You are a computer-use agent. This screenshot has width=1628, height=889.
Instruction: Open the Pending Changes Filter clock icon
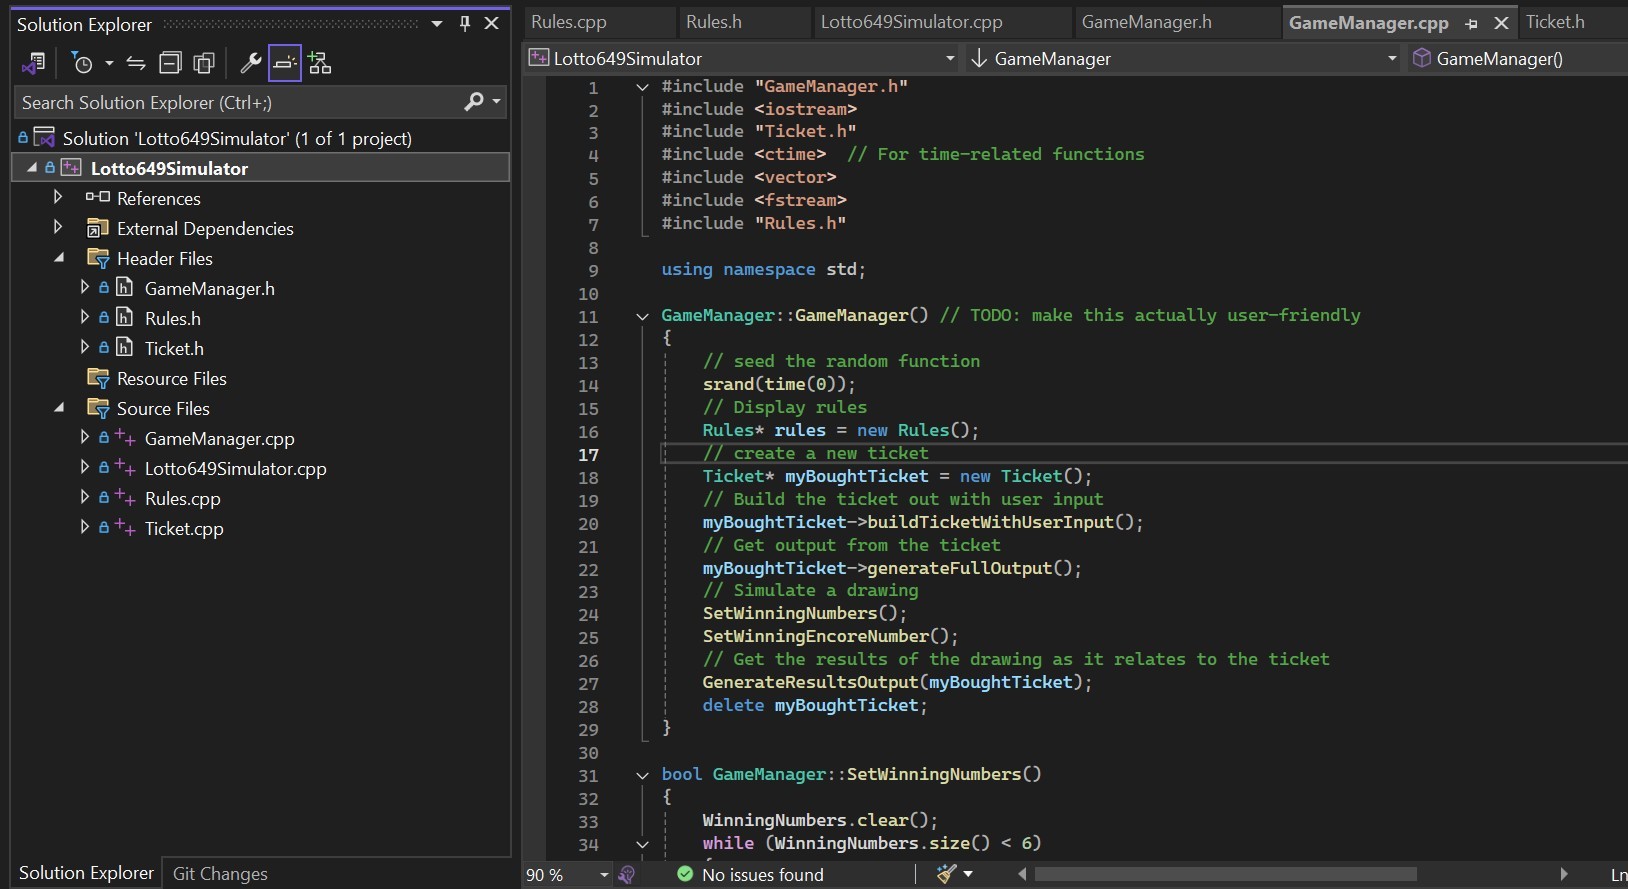(83, 64)
